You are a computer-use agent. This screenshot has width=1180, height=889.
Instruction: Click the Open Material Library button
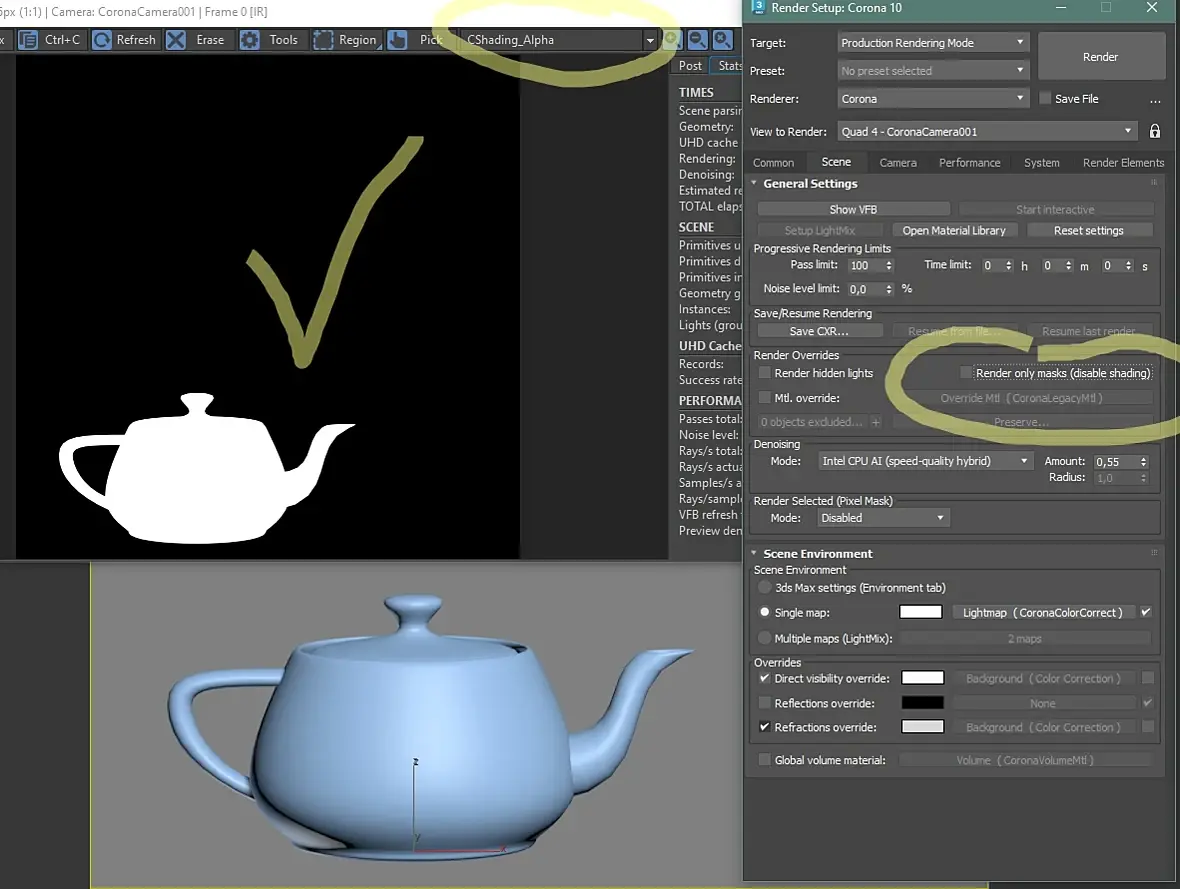point(954,230)
